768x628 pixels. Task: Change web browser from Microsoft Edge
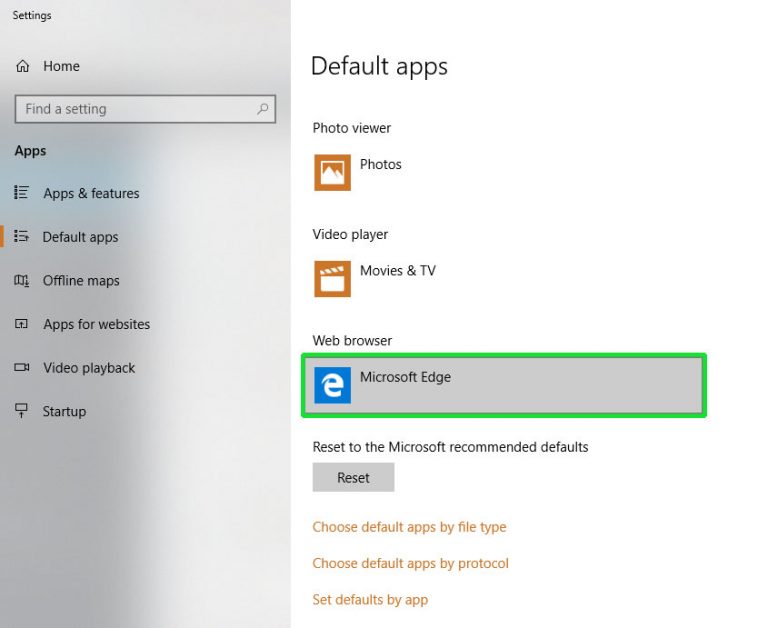click(x=504, y=385)
